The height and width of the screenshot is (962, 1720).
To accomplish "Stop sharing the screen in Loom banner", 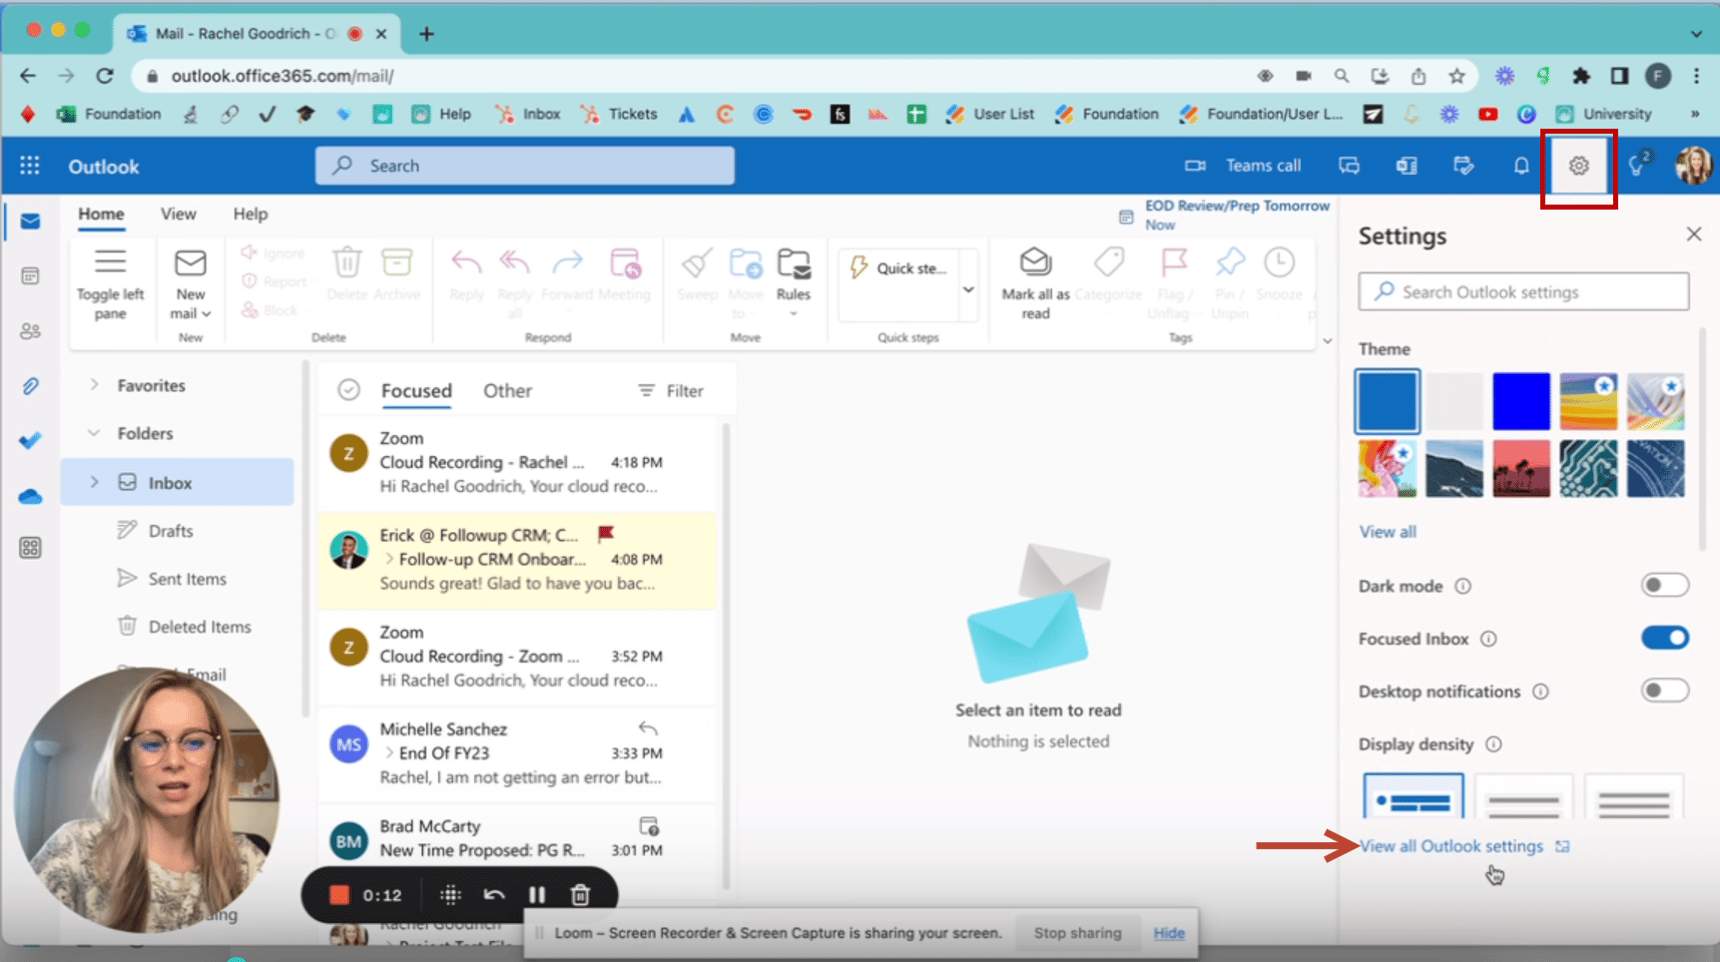I will 1077,932.
